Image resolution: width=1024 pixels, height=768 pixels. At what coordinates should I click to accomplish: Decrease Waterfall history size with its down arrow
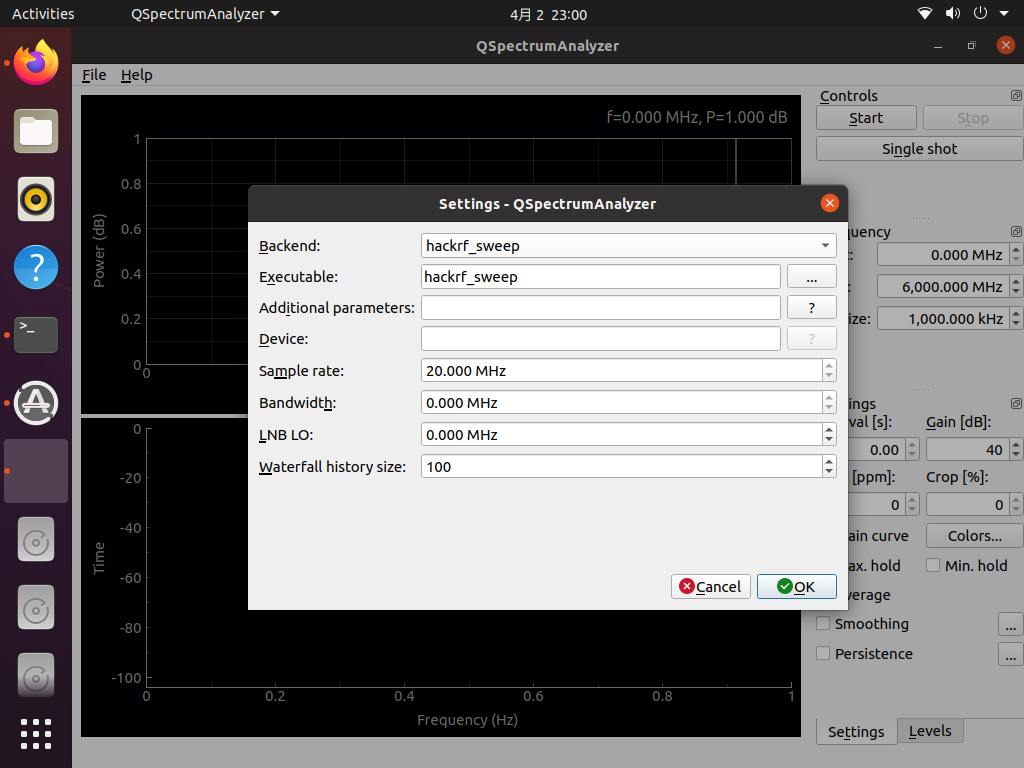point(830,471)
